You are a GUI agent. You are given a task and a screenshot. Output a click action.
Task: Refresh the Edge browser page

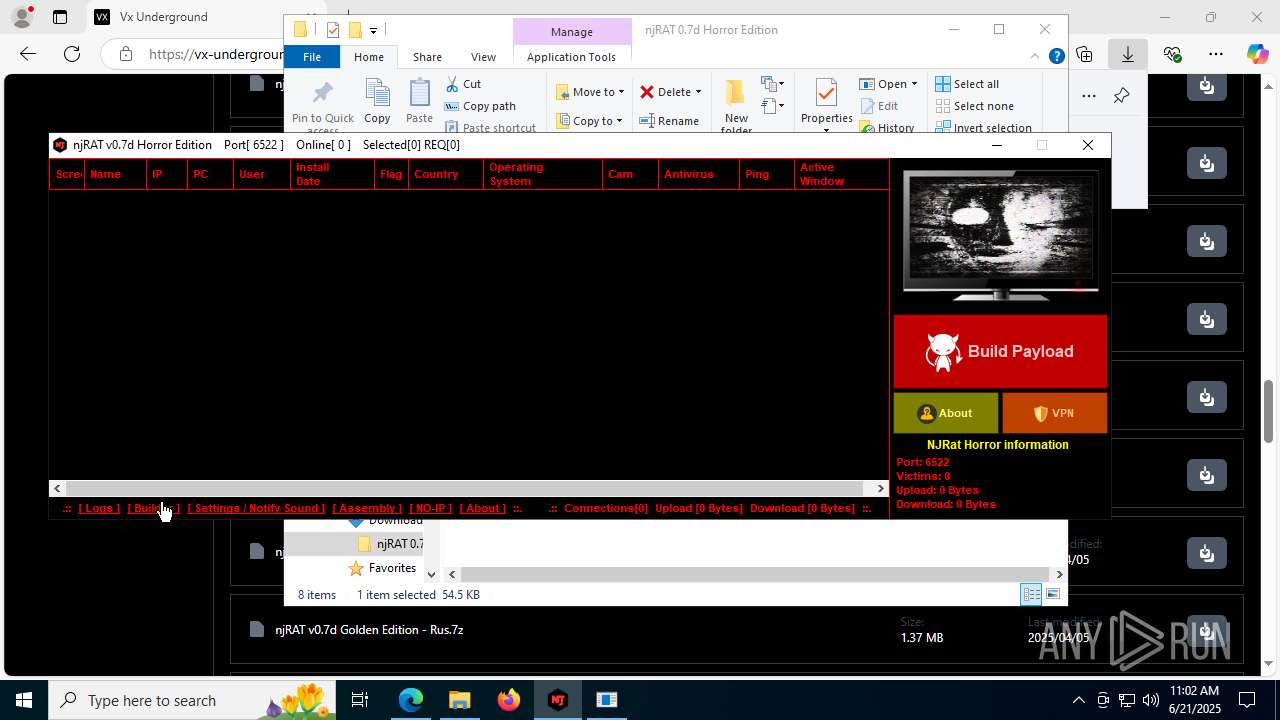click(x=72, y=54)
